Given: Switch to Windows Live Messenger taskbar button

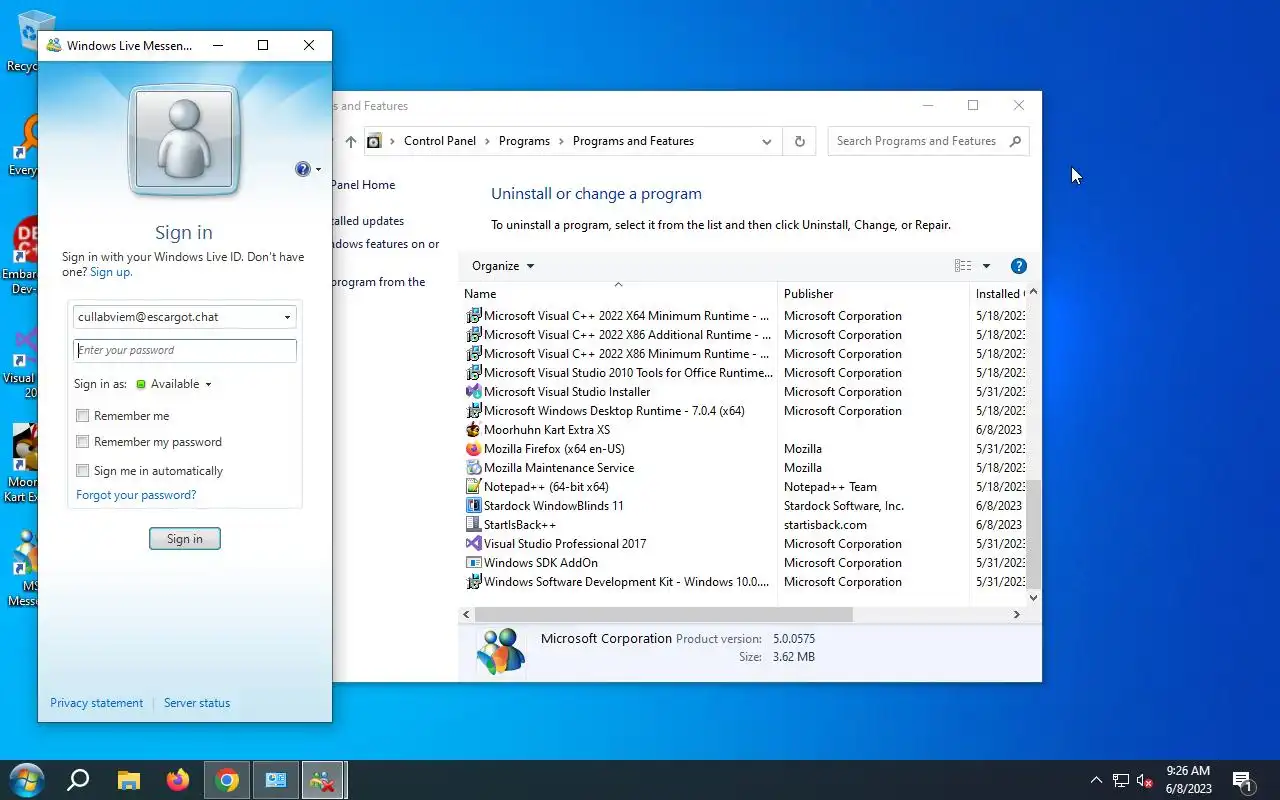Looking at the screenshot, I should [324, 780].
